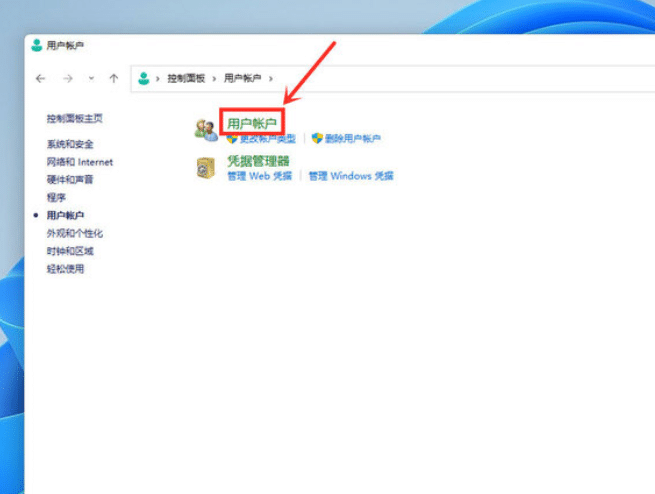This screenshot has width=655, height=494.
Task: Click the two-people User Accounts icon
Action: point(206,130)
